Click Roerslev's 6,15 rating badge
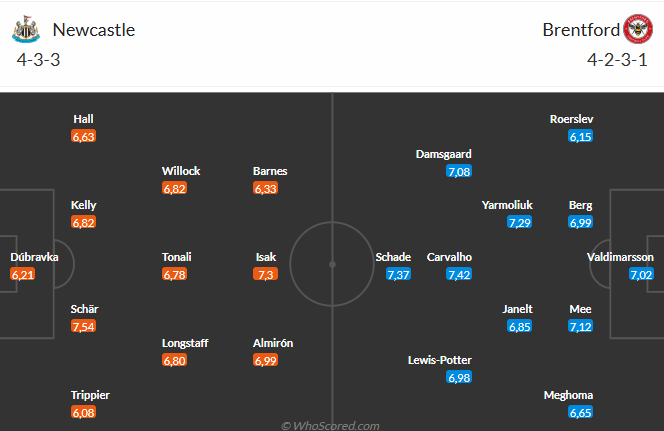The image size is (664, 431). point(581,136)
